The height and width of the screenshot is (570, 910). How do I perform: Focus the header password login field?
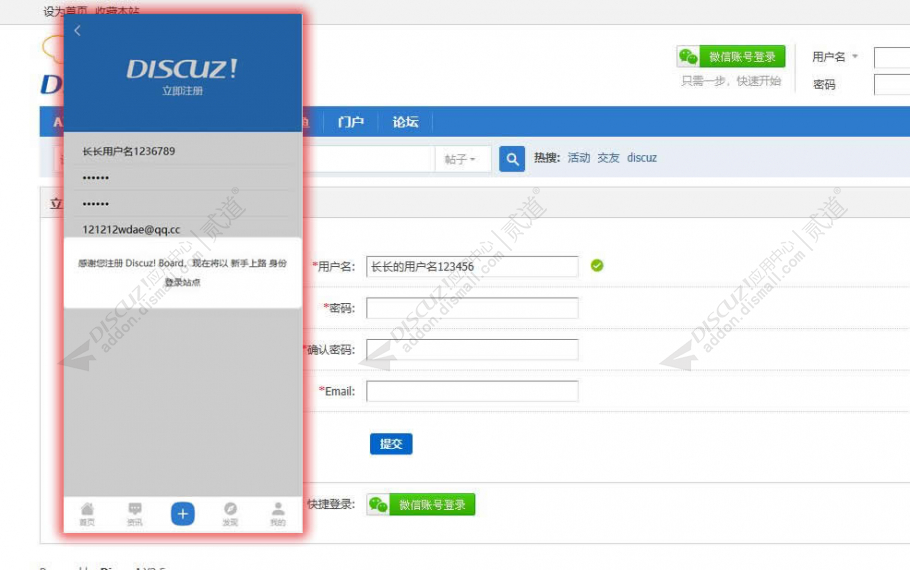(891, 84)
